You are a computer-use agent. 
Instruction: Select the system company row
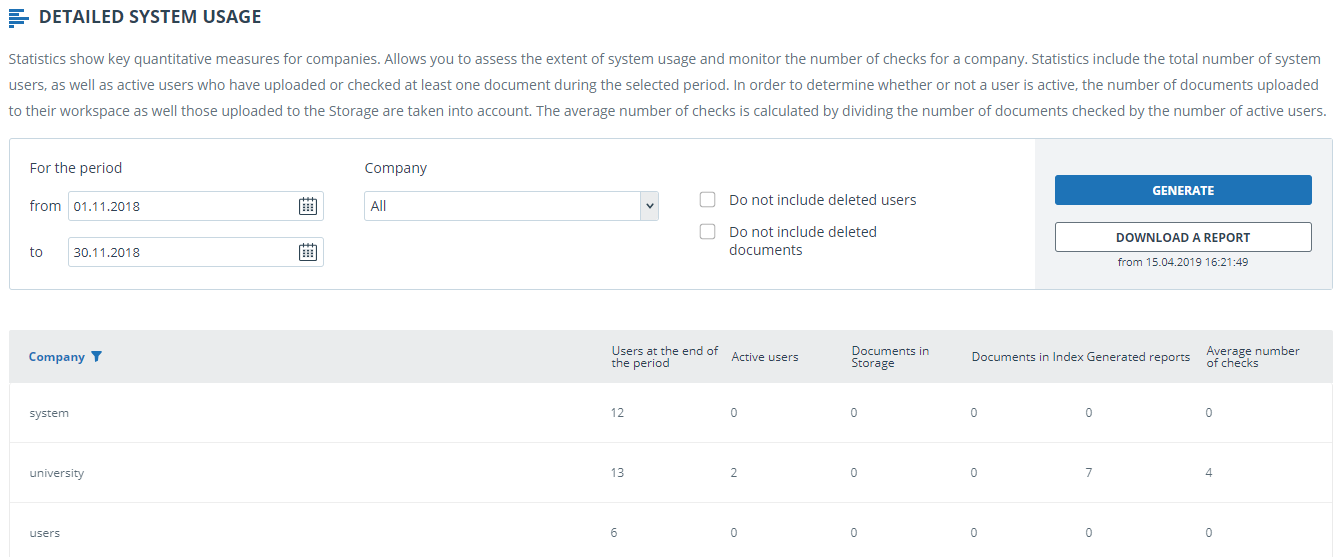point(671,413)
